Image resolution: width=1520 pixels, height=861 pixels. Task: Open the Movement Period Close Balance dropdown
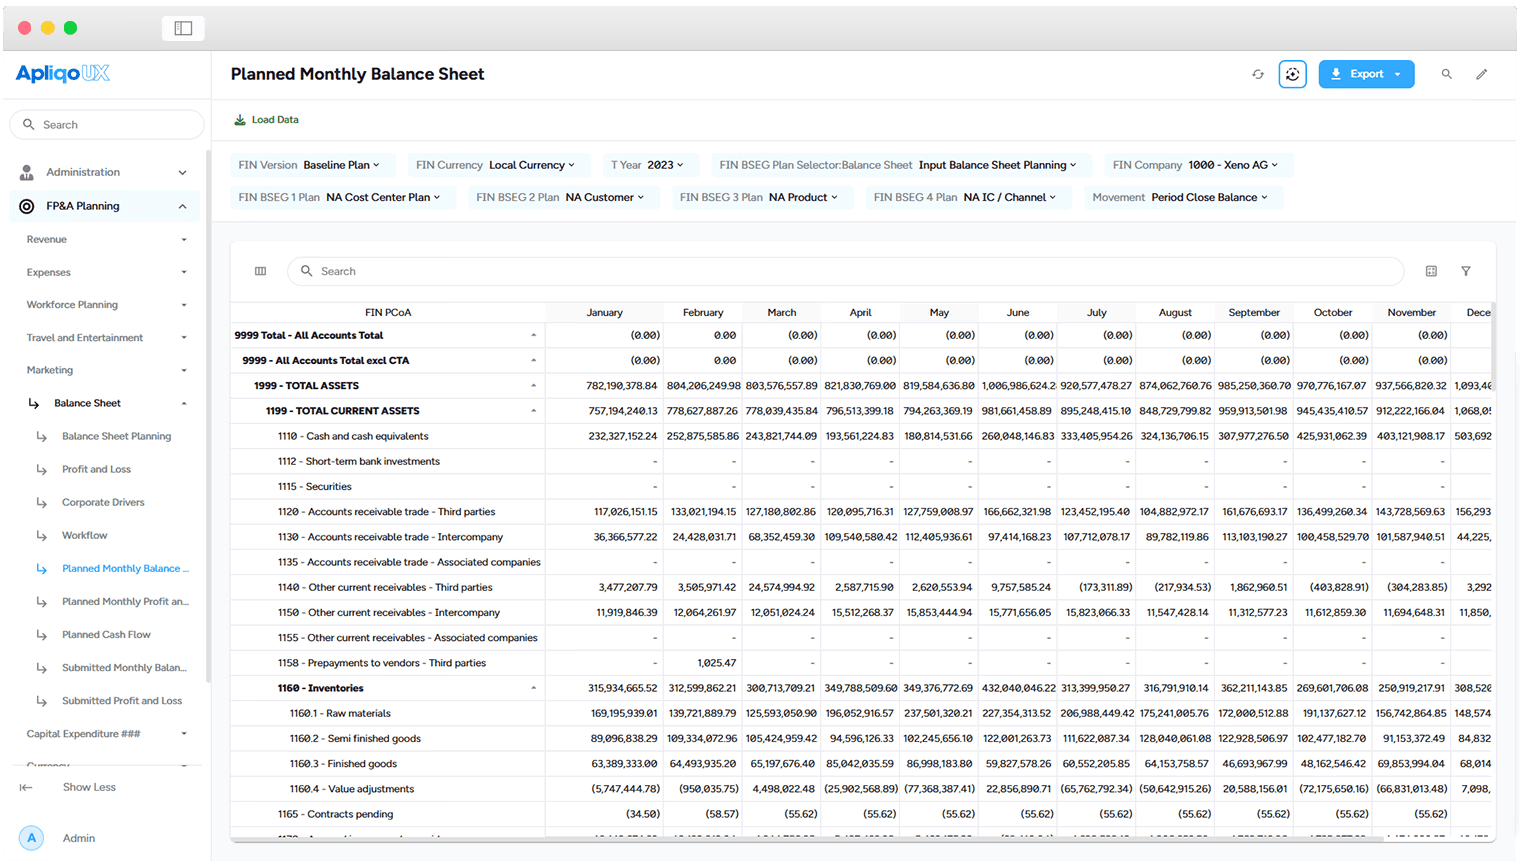pos(1180,197)
